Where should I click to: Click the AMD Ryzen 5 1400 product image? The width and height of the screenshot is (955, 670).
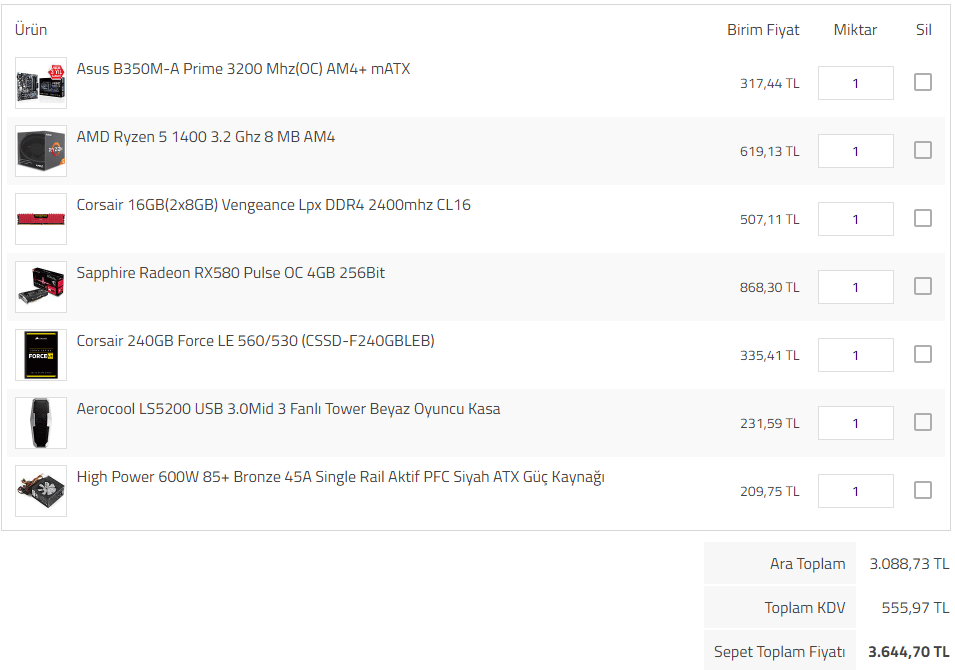point(41,151)
